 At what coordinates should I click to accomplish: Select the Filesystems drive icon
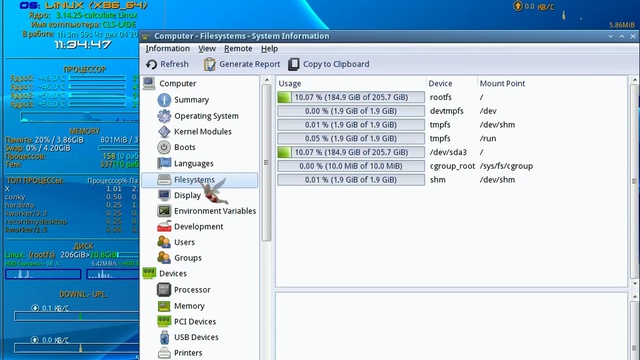(164, 180)
